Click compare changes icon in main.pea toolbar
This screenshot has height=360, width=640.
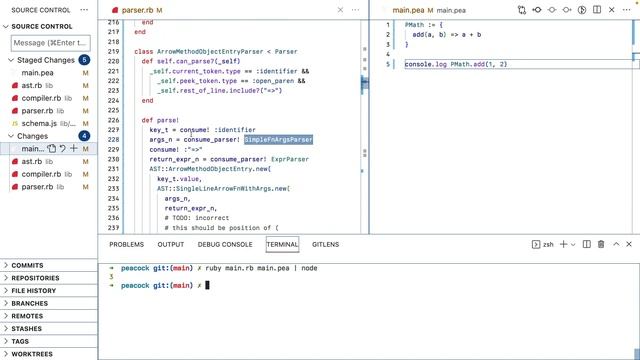point(522,10)
